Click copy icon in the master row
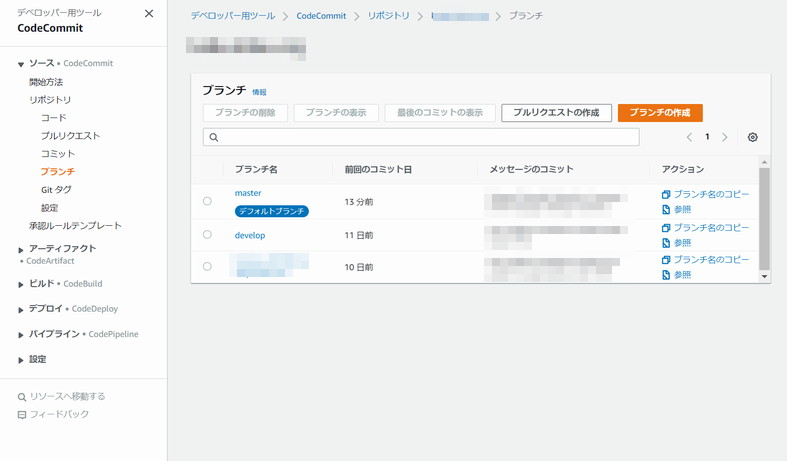Screen dimensions: 787x461 (666, 194)
